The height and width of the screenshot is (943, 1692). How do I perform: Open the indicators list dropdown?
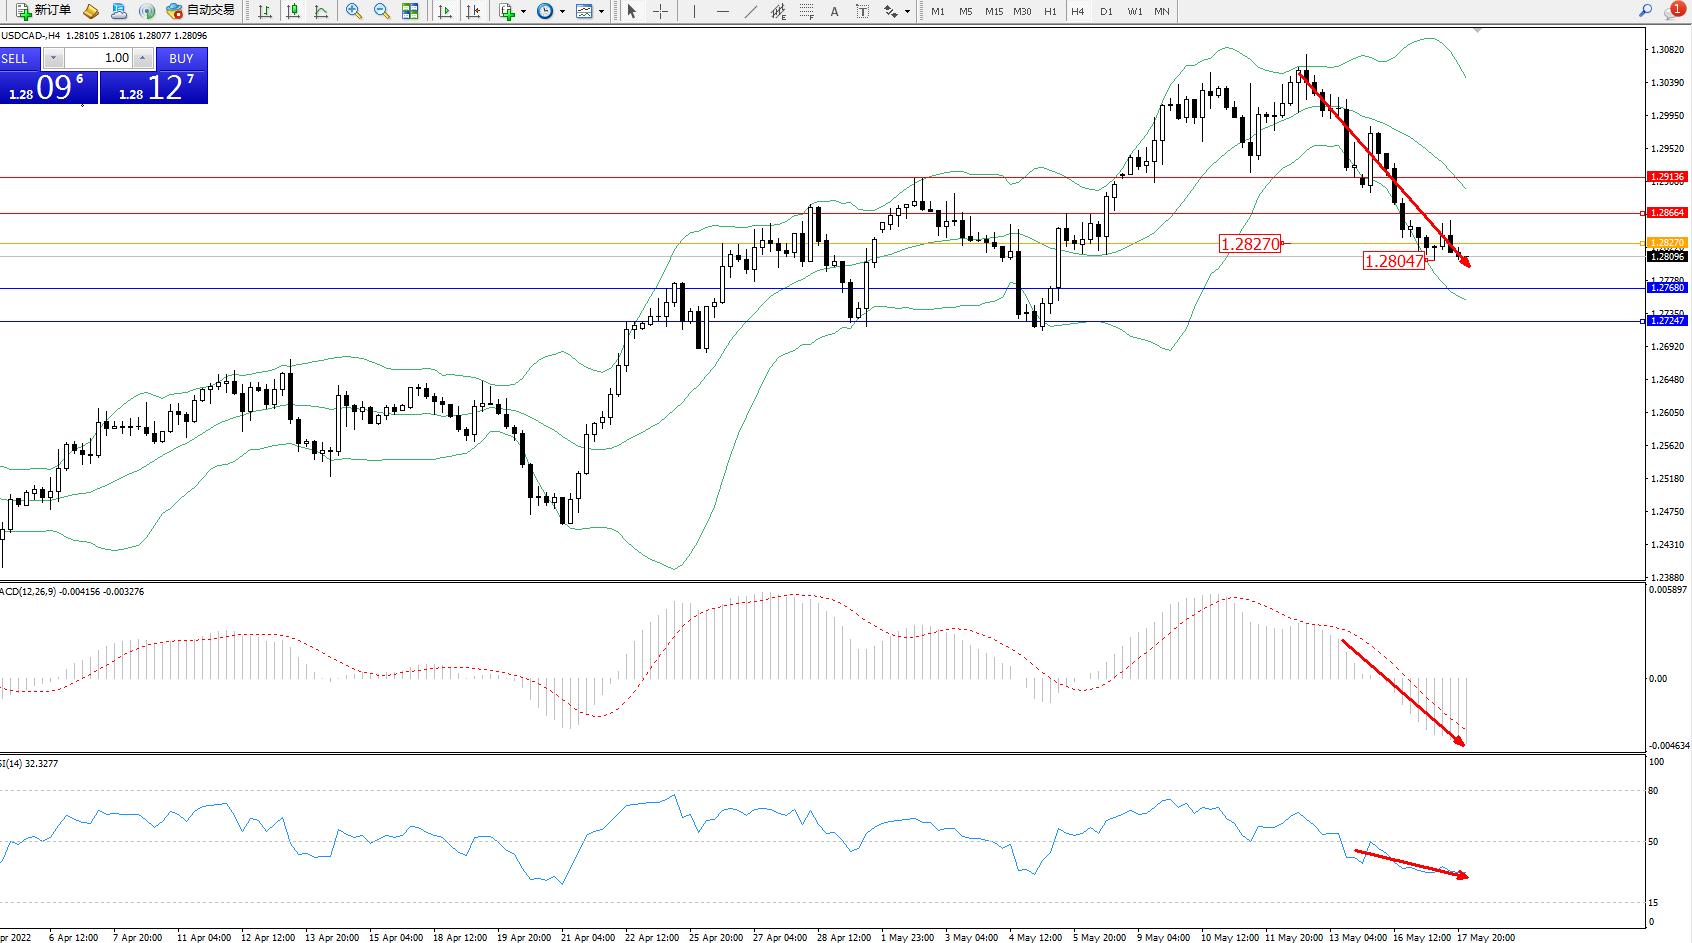pyautogui.click(x=523, y=12)
